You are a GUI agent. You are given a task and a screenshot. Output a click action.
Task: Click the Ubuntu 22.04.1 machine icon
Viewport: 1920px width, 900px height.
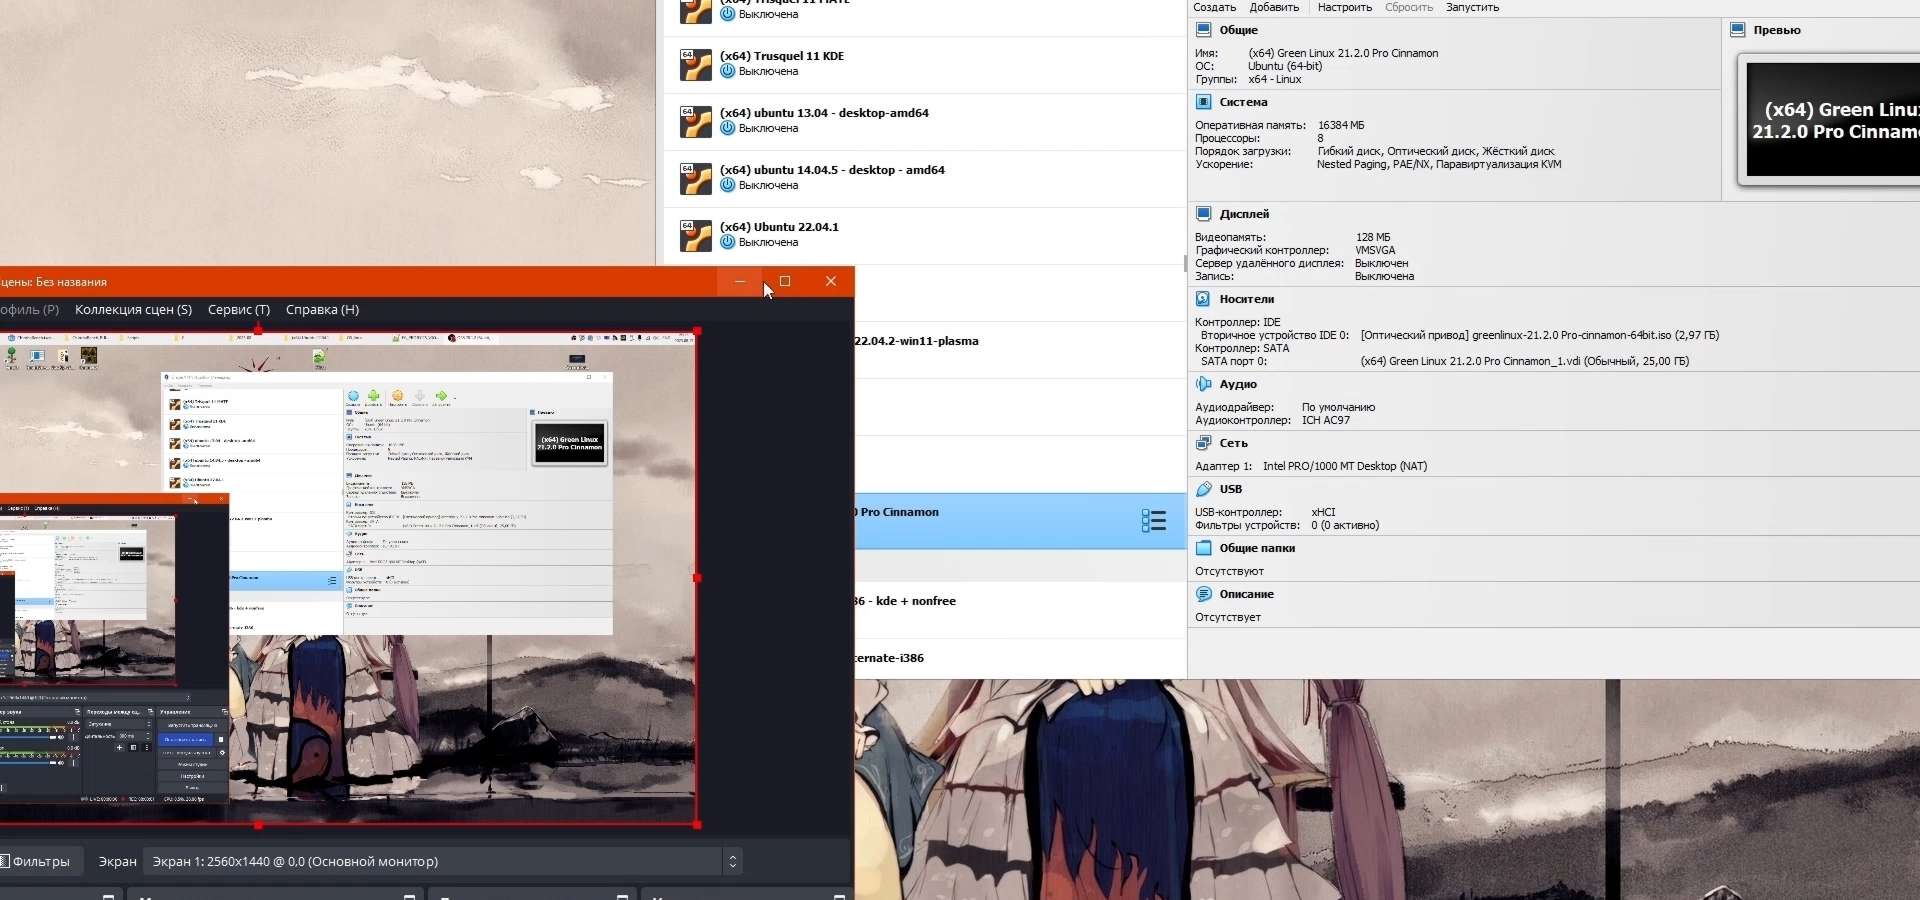[695, 236]
